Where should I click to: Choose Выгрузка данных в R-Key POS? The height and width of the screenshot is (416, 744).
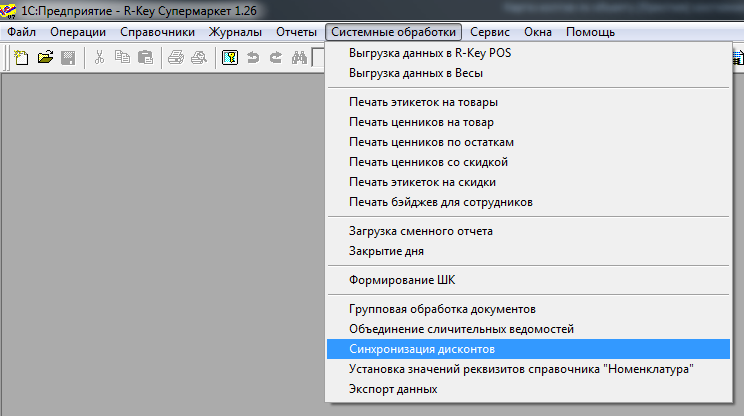(430, 53)
